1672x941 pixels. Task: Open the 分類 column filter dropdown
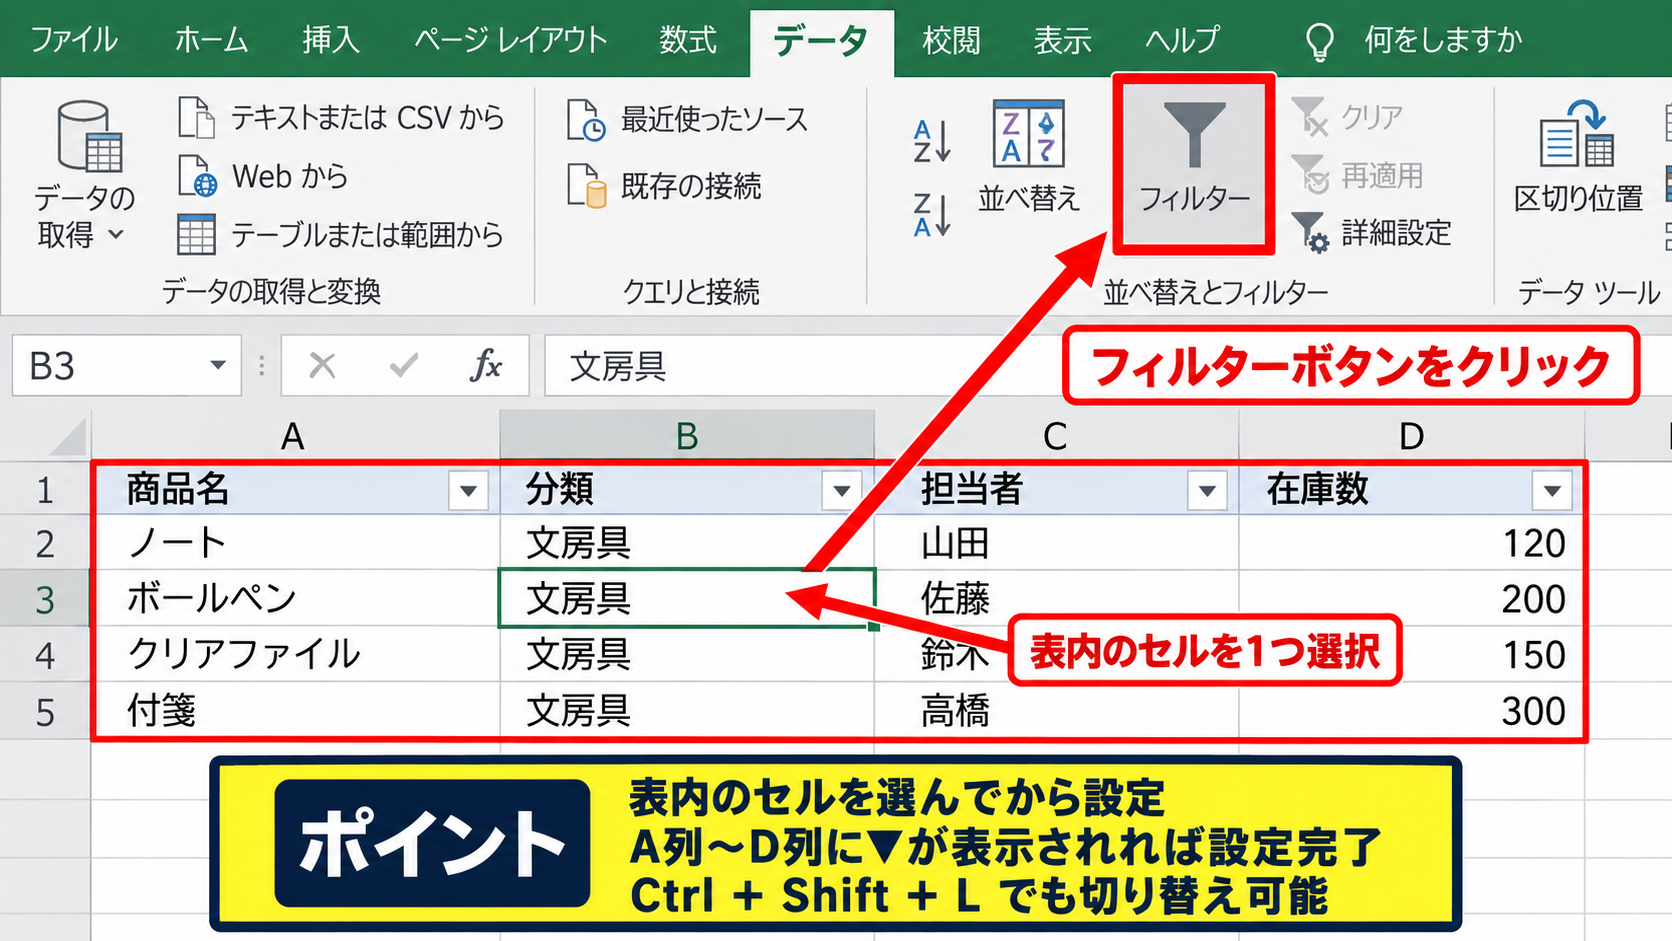coord(842,491)
